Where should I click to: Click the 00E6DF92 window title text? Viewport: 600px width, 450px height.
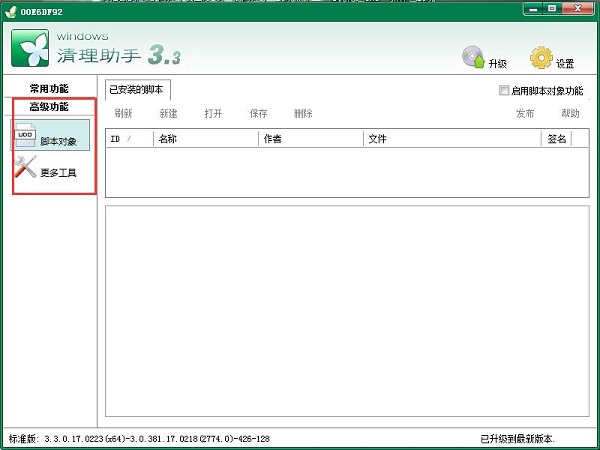(x=41, y=12)
